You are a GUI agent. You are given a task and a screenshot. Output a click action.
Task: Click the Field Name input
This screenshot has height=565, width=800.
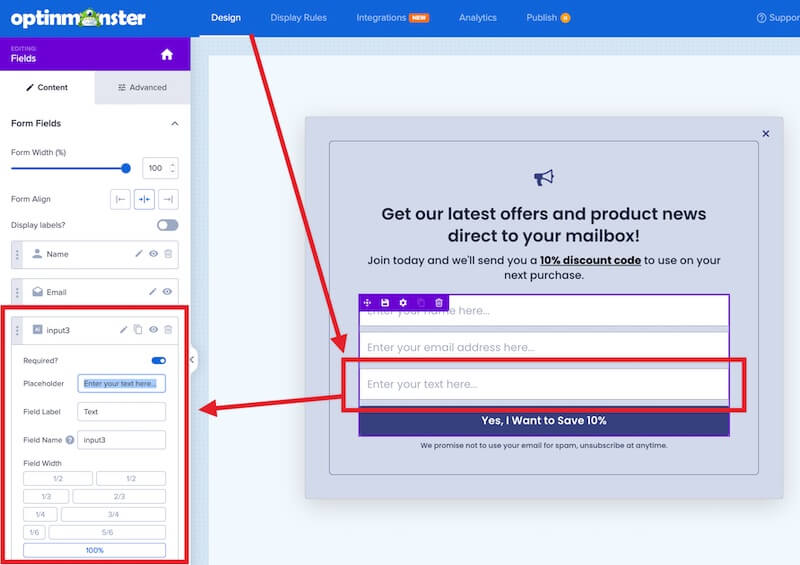coord(121,439)
